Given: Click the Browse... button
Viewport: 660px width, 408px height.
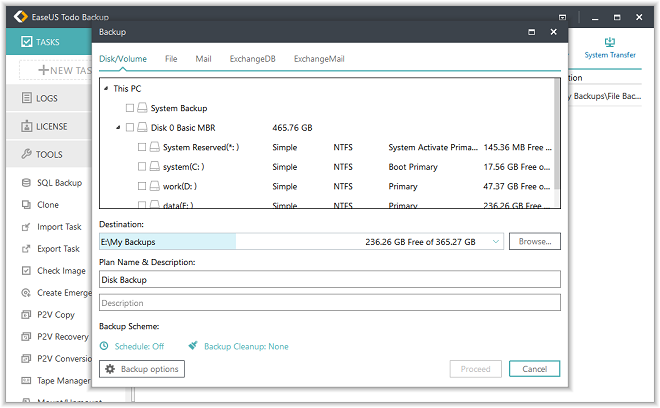Looking at the screenshot, I should pos(534,242).
